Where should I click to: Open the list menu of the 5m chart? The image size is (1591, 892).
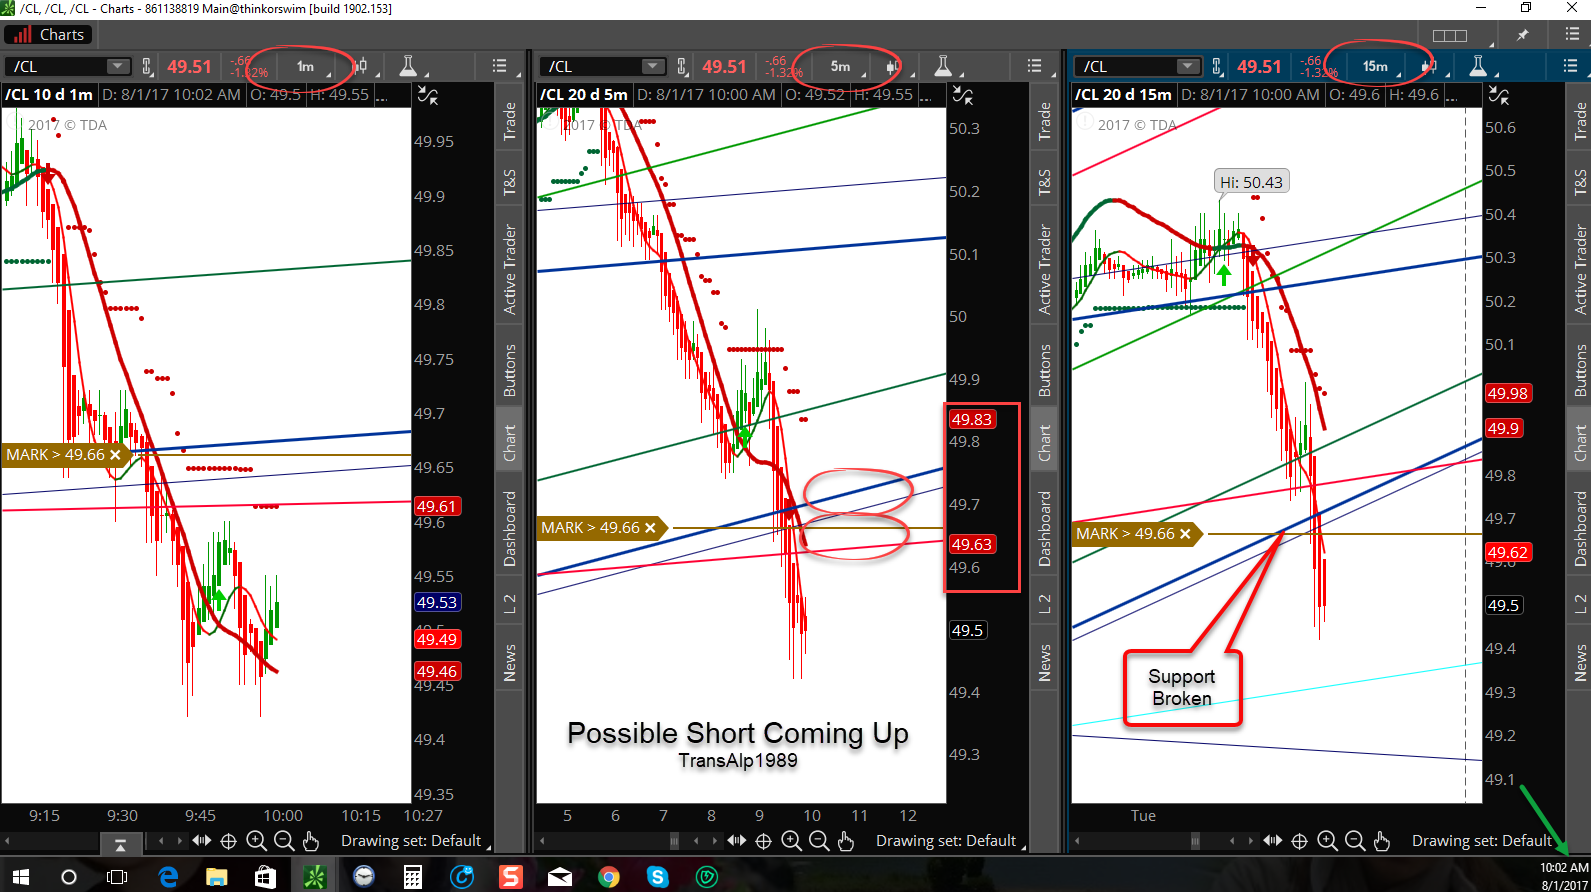tap(1035, 66)
